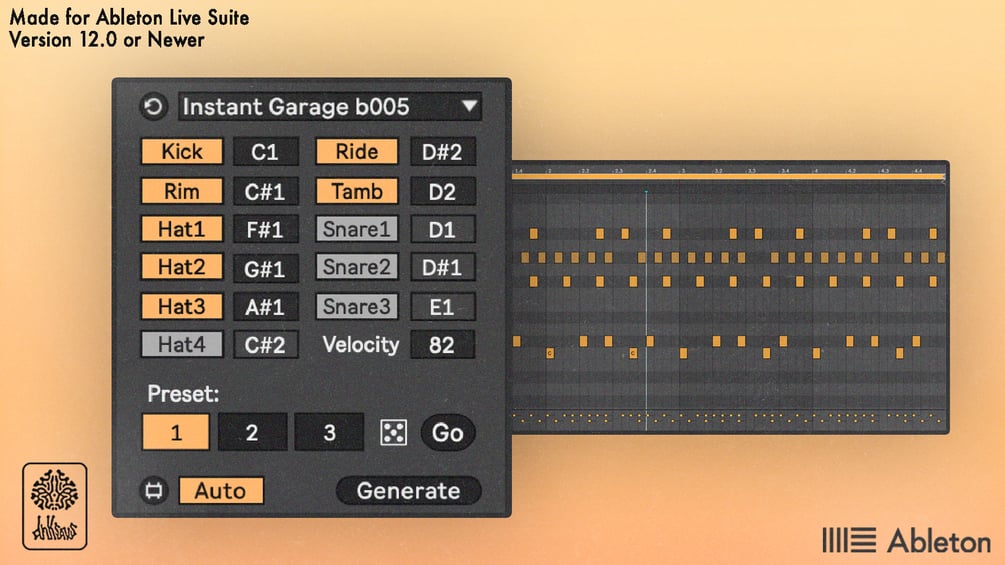Turn off the Hat3 toggle
The height and width of the screenshot is (565, 1005).
(x=182, y=306)
